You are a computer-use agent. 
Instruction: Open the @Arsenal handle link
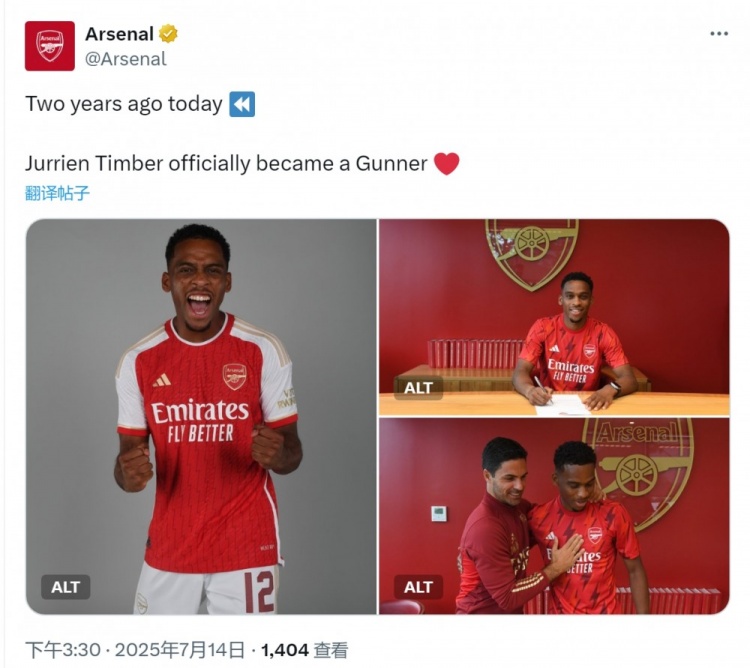coord(125,59)
